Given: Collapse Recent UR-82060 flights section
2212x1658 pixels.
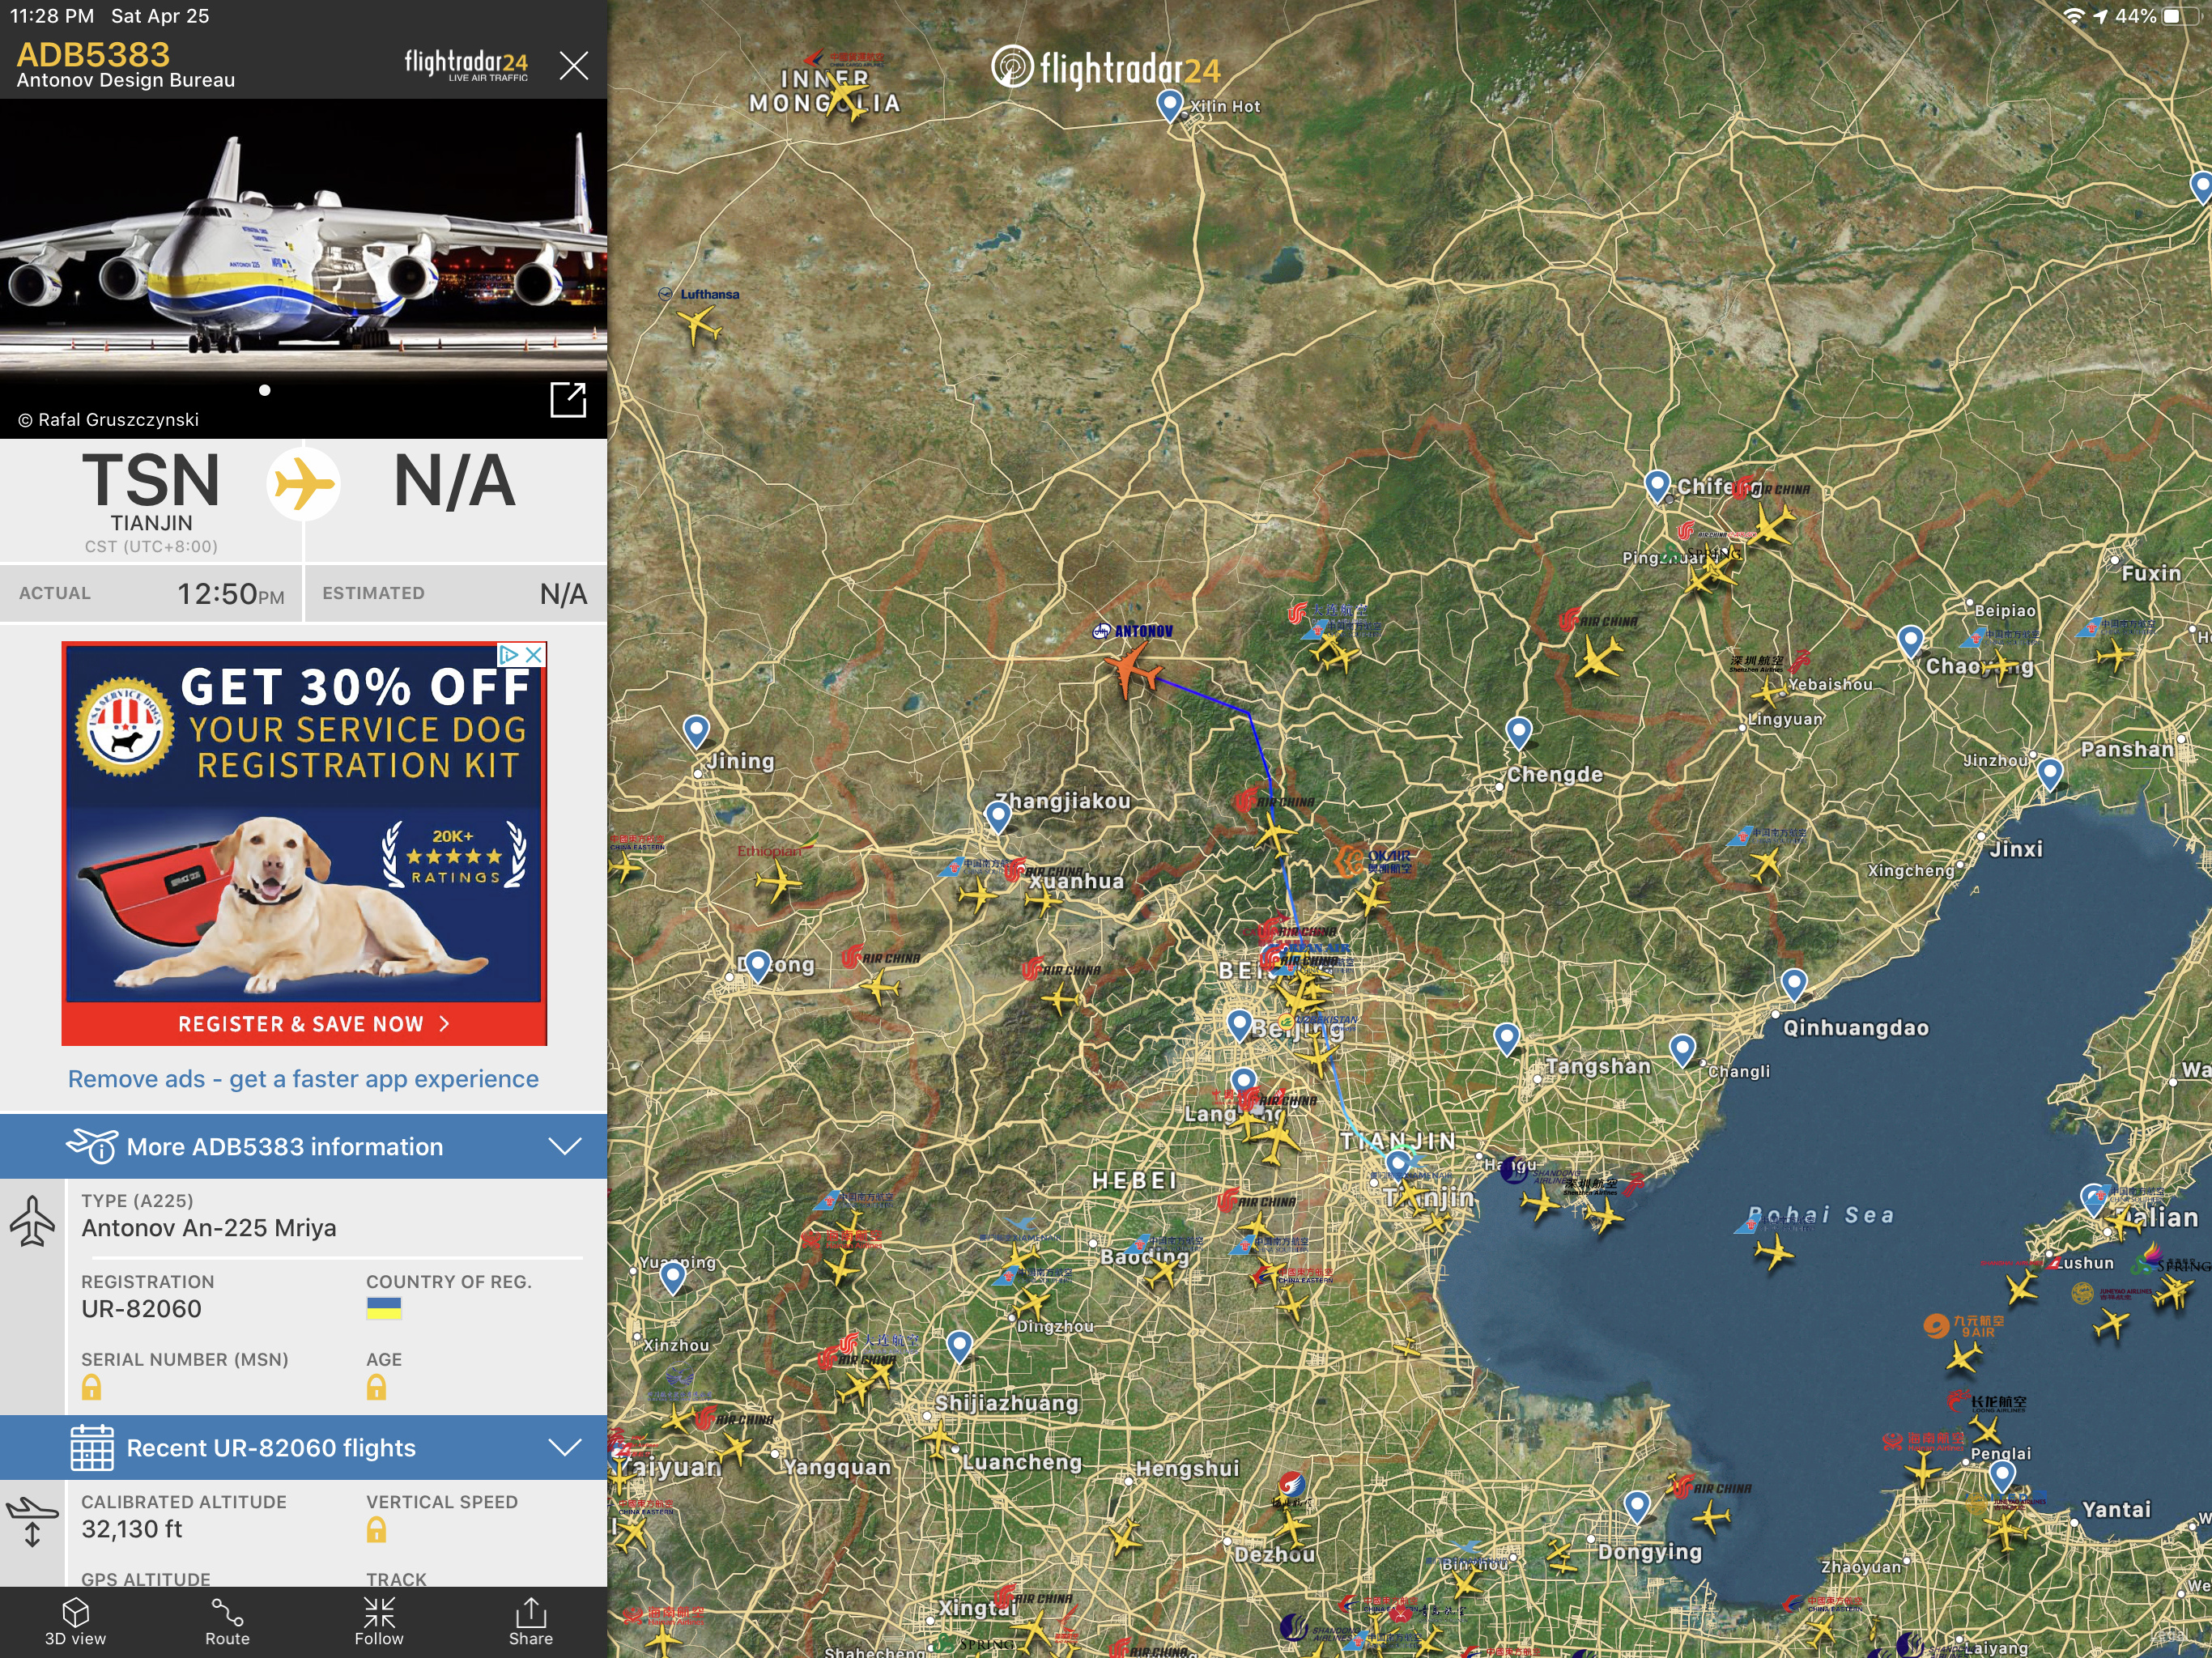Looking at the screenshot, I should click(565, 1447).
